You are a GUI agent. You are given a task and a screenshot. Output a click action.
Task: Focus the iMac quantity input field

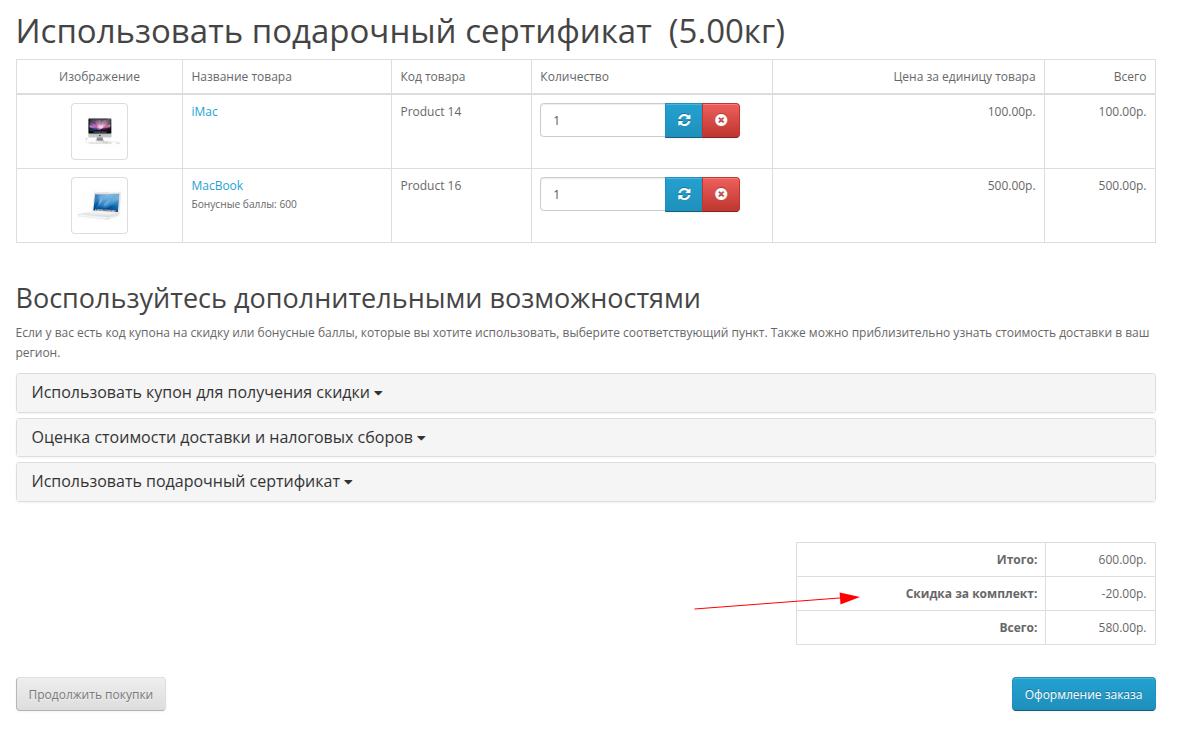[602, 120]
